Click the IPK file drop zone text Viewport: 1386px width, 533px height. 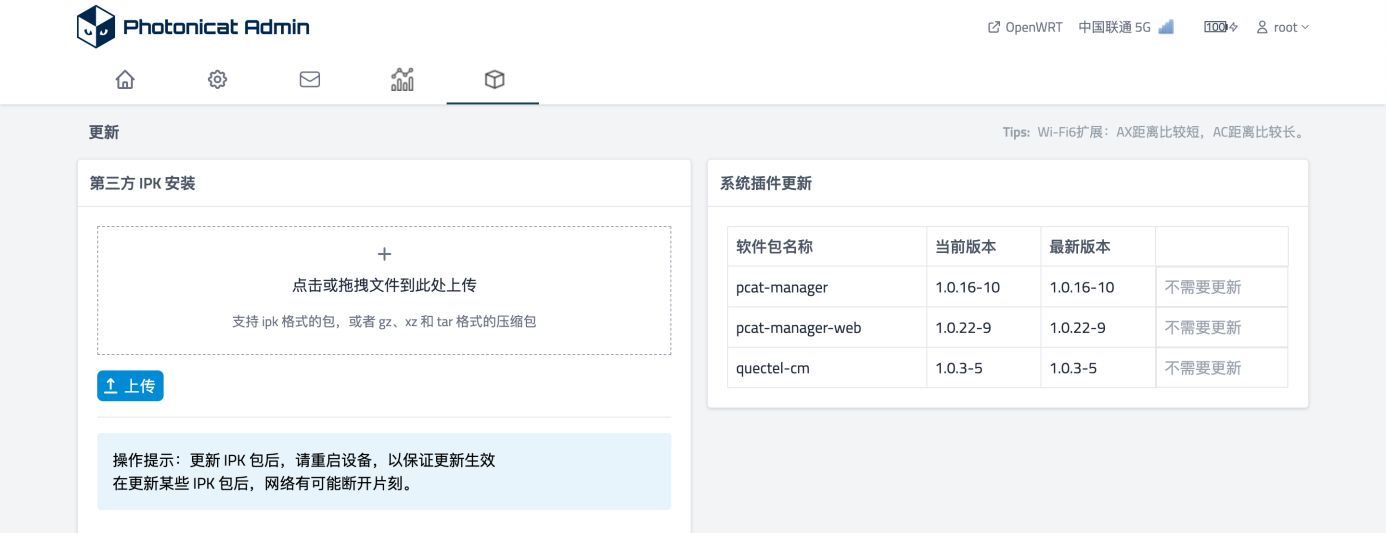coord(384,285)
